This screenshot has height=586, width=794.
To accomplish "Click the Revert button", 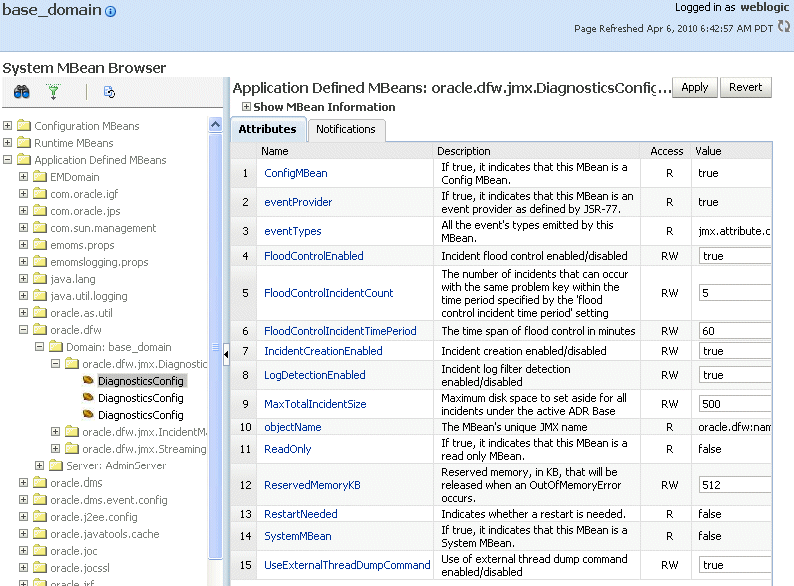I will [745, 87].
